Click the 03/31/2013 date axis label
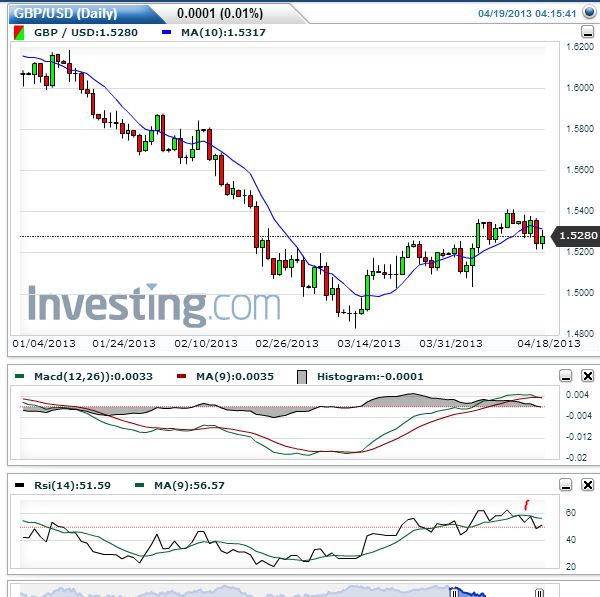Viewport: 600px width, 597px height. [451, 343]
